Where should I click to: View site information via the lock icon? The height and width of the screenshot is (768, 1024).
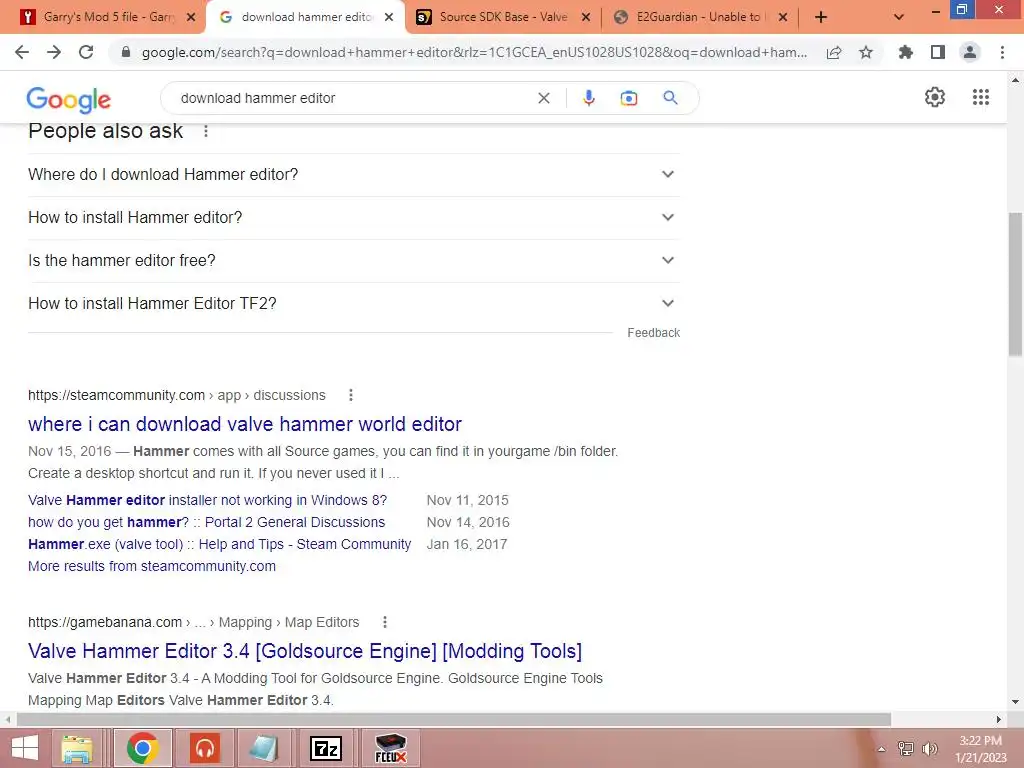coord(126,52)
